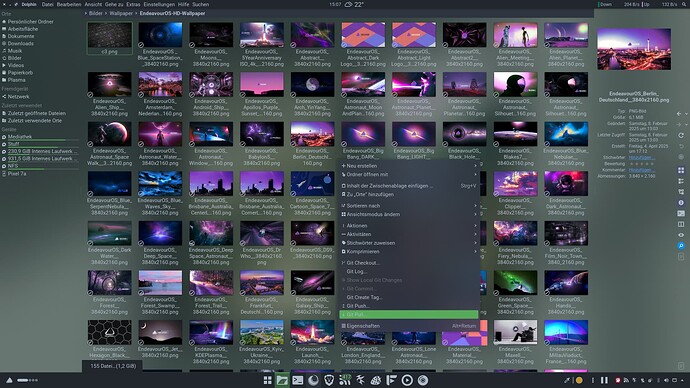Open the EndeavourOS launcher icon at the taskbar's left
The width and height of the screenshot is (690, 388).
[x=9, y=380]
